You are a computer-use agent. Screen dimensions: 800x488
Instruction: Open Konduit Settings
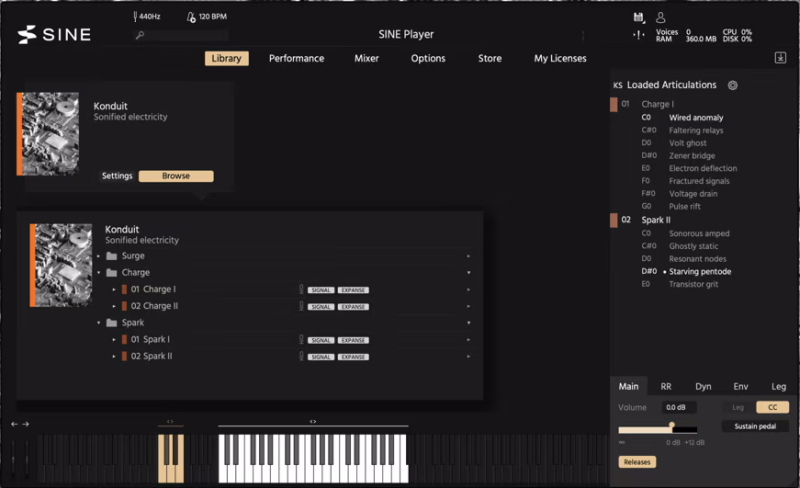(117, 176)
